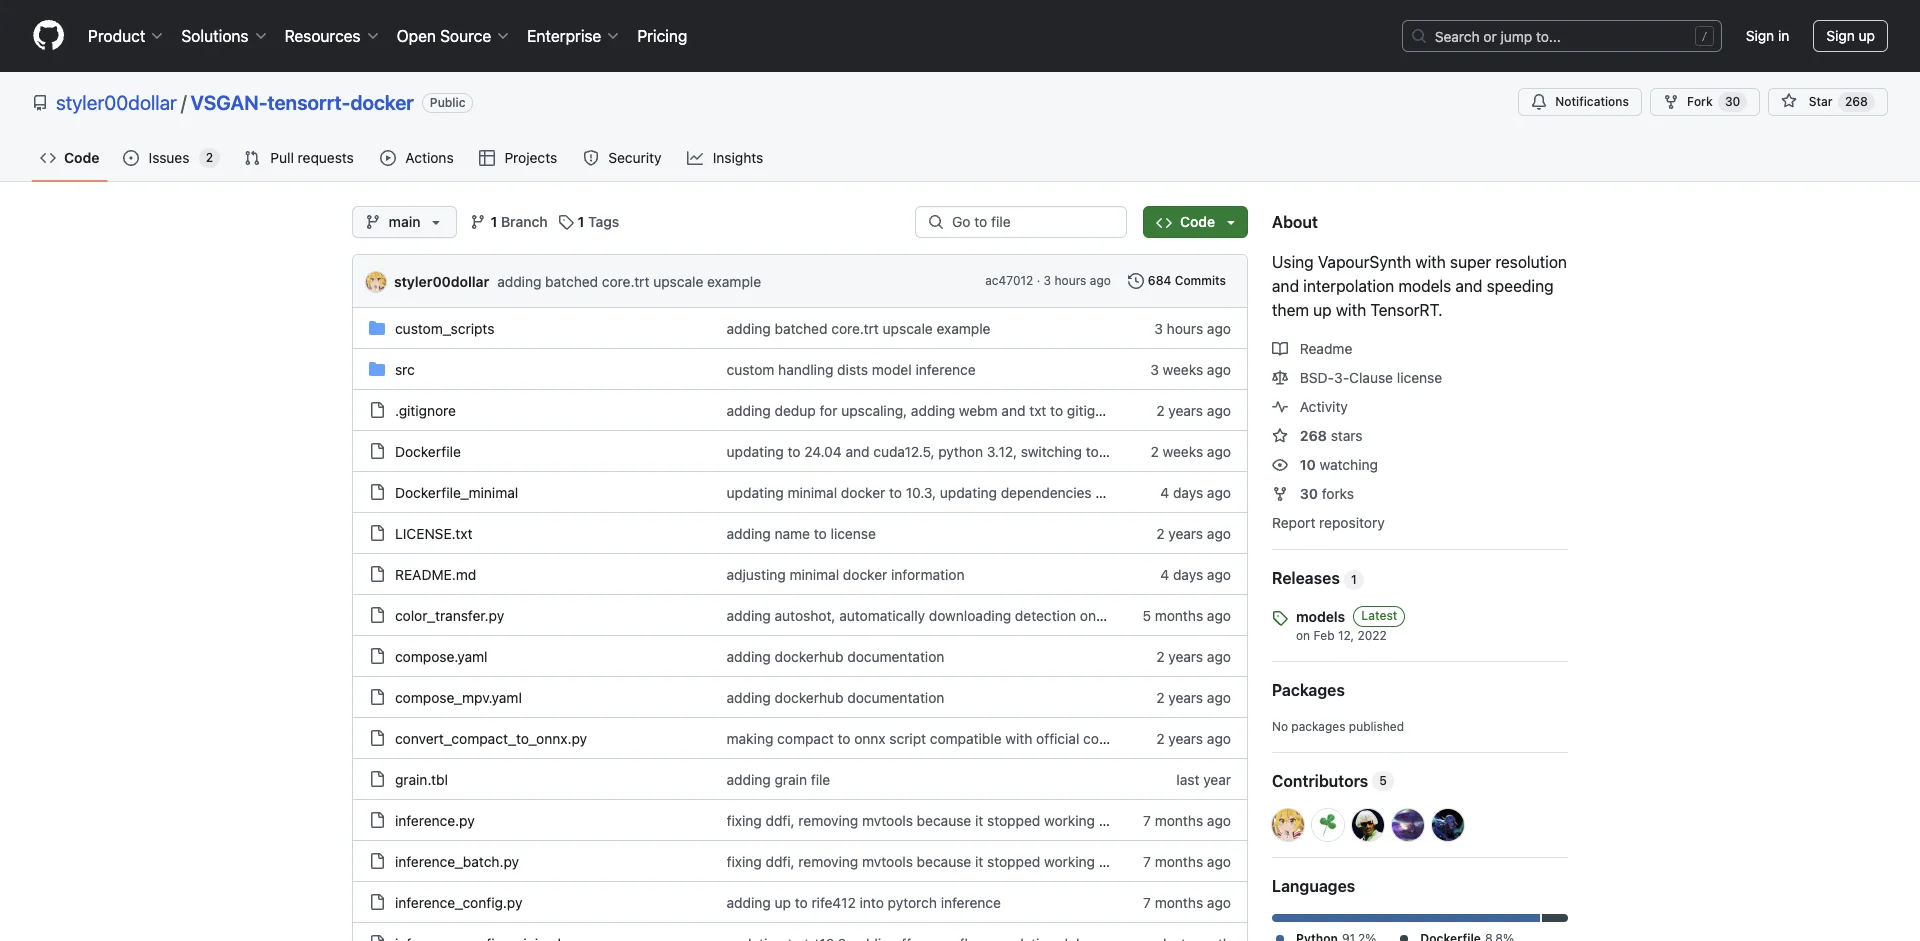The width and height of the screenshot is (1920, 941).
Task: Click the branch icon next to 1 Branch
Action: click(x=478, y=222)
